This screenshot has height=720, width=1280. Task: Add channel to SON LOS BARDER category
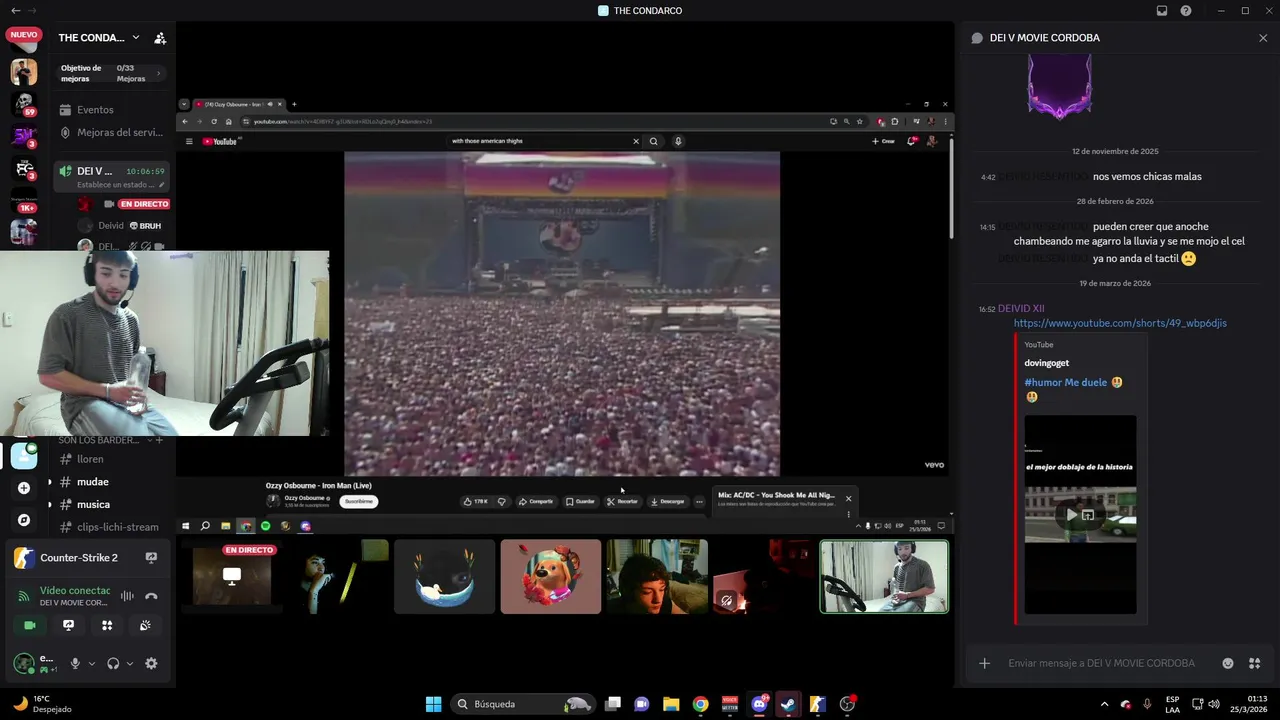coord(158,440)
